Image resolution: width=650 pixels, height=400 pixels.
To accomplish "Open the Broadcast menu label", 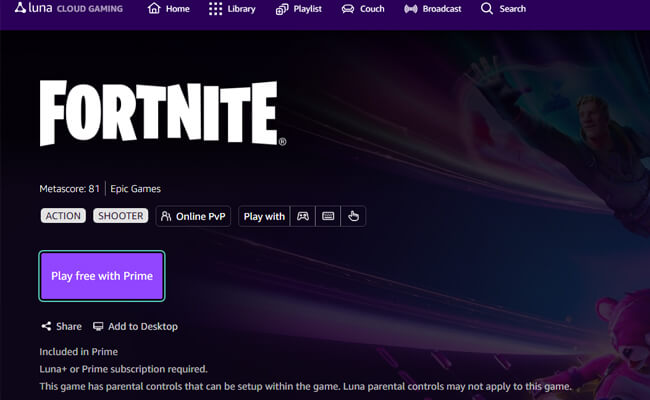I will click(442, 9).
